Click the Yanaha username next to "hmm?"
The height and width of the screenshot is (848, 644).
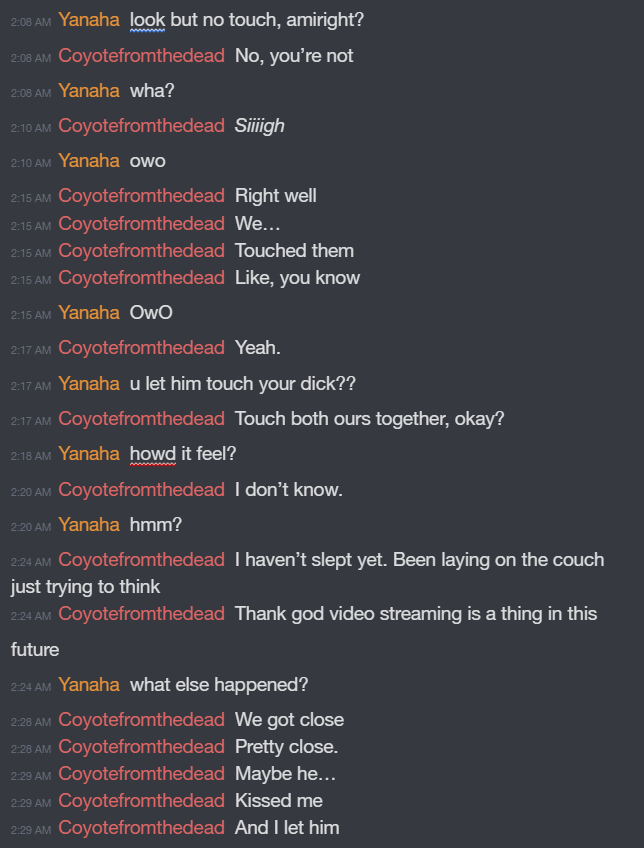click(x=89, y=525)
